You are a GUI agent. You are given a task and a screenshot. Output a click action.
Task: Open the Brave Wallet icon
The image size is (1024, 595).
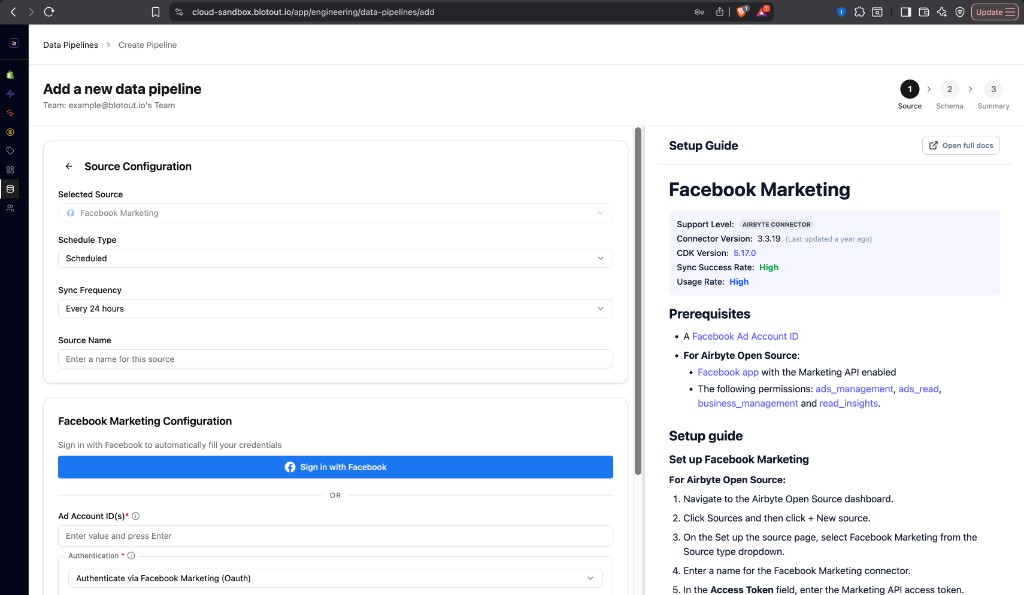(924, 12)
